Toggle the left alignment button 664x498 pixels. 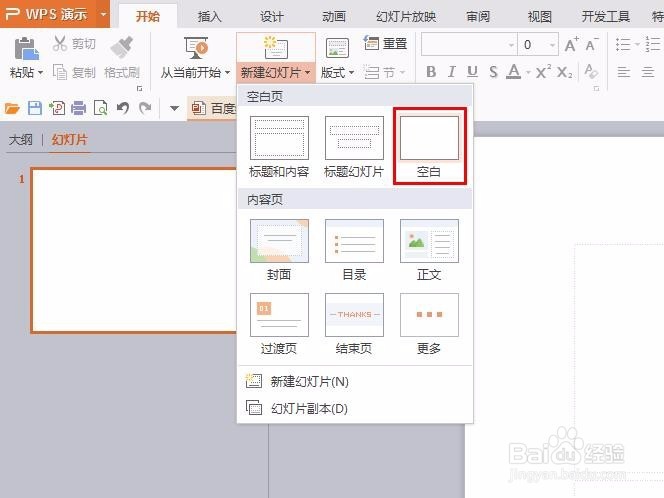pos(623,72)
